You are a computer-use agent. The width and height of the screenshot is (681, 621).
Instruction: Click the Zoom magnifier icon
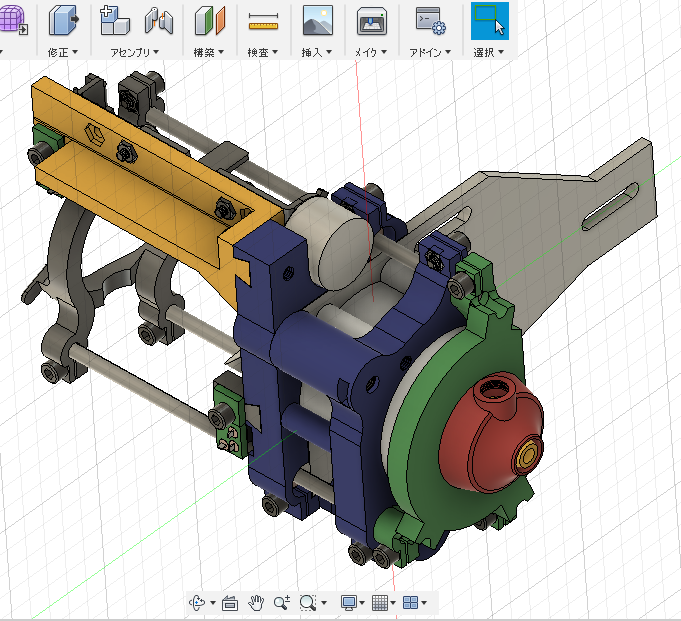(x=281, y=603)
